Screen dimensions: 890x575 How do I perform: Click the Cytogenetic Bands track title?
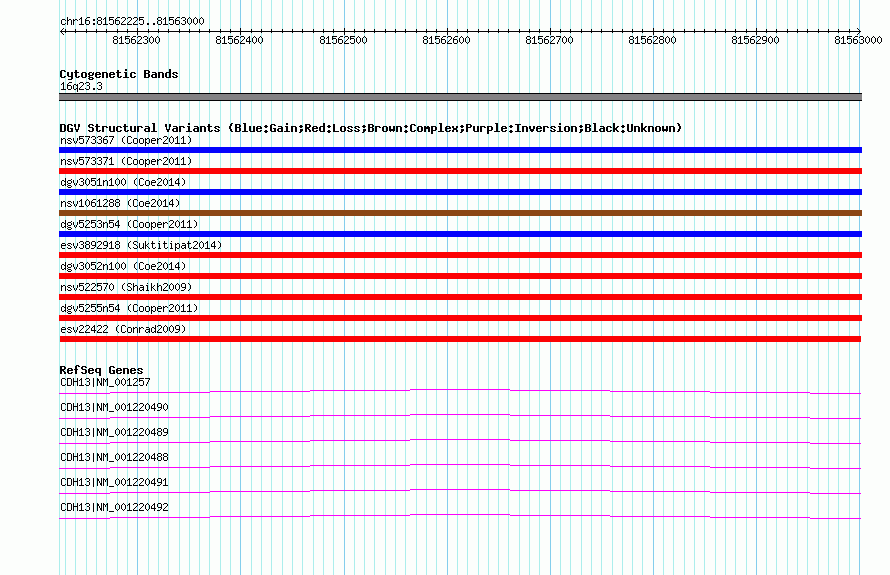tap(119, 74)
